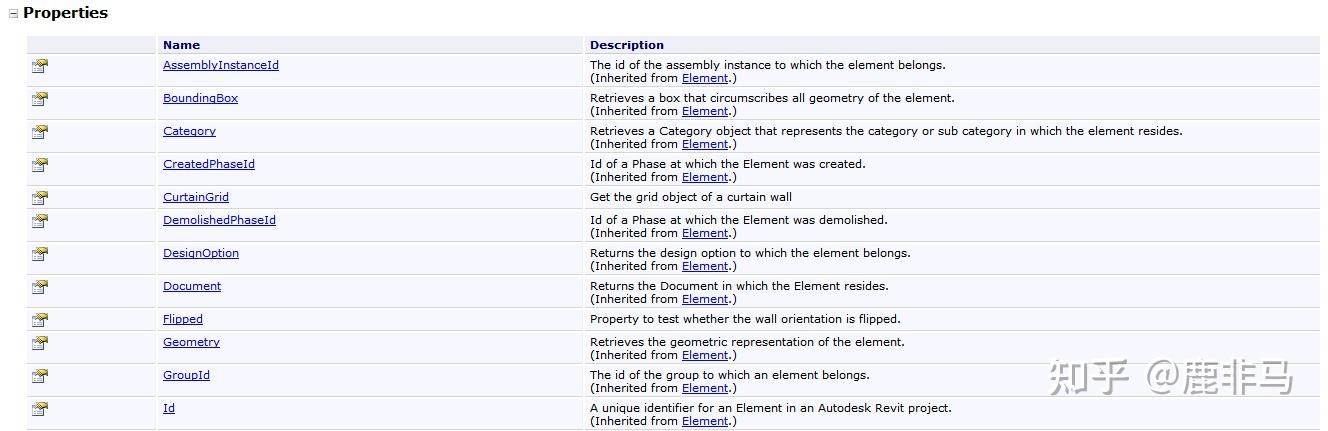Screen dimensions: 1328x431
Task: Open the Geometry property link
Action: tap(191, 342)
